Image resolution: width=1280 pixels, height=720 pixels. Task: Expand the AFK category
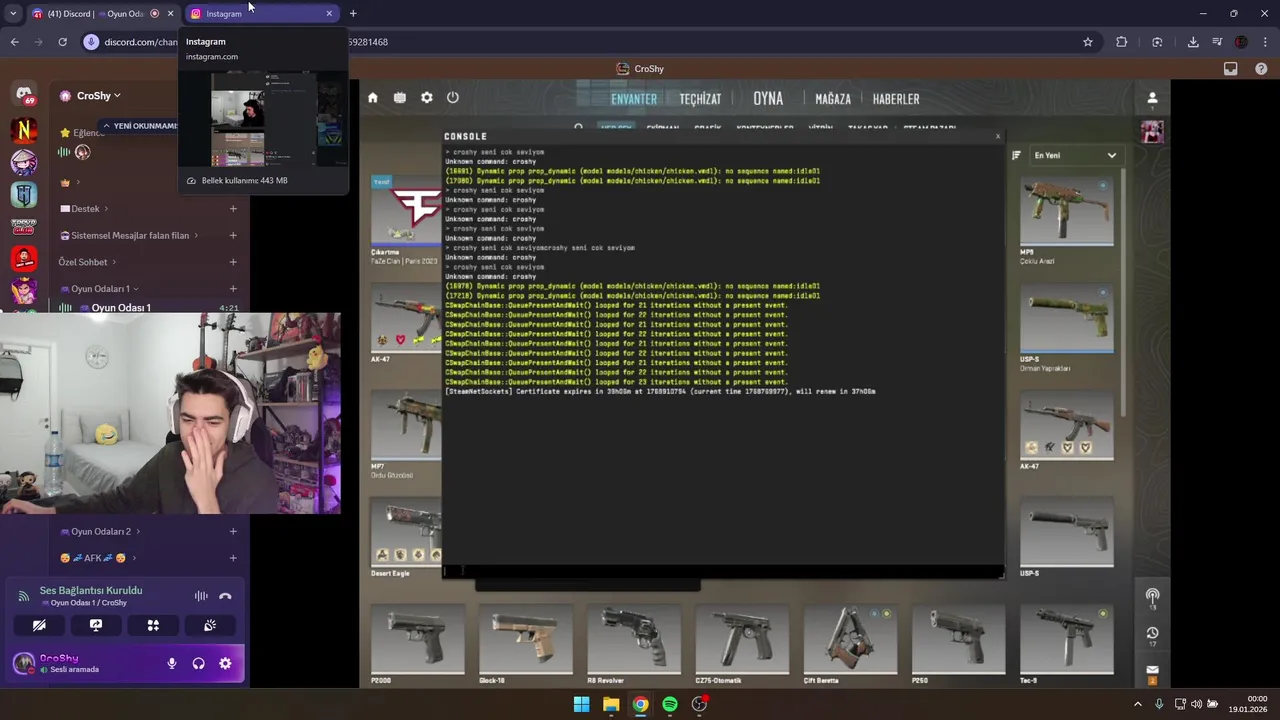point(98,558)
